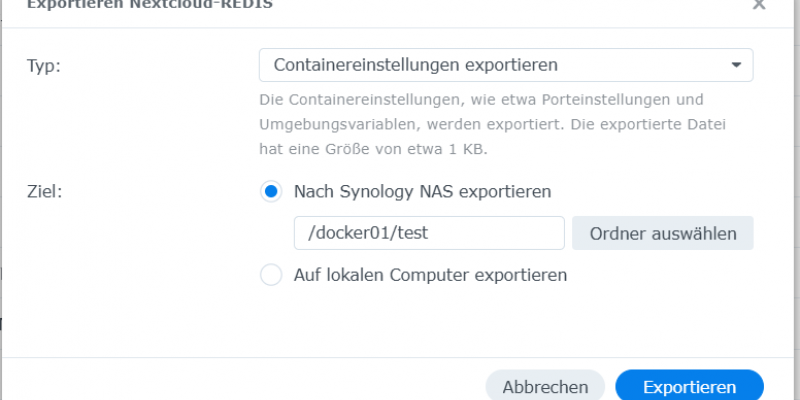Click the text label Nach Synology NAS exportieren
The height and width of the screenshot is (400, 800).
point(422,191)
